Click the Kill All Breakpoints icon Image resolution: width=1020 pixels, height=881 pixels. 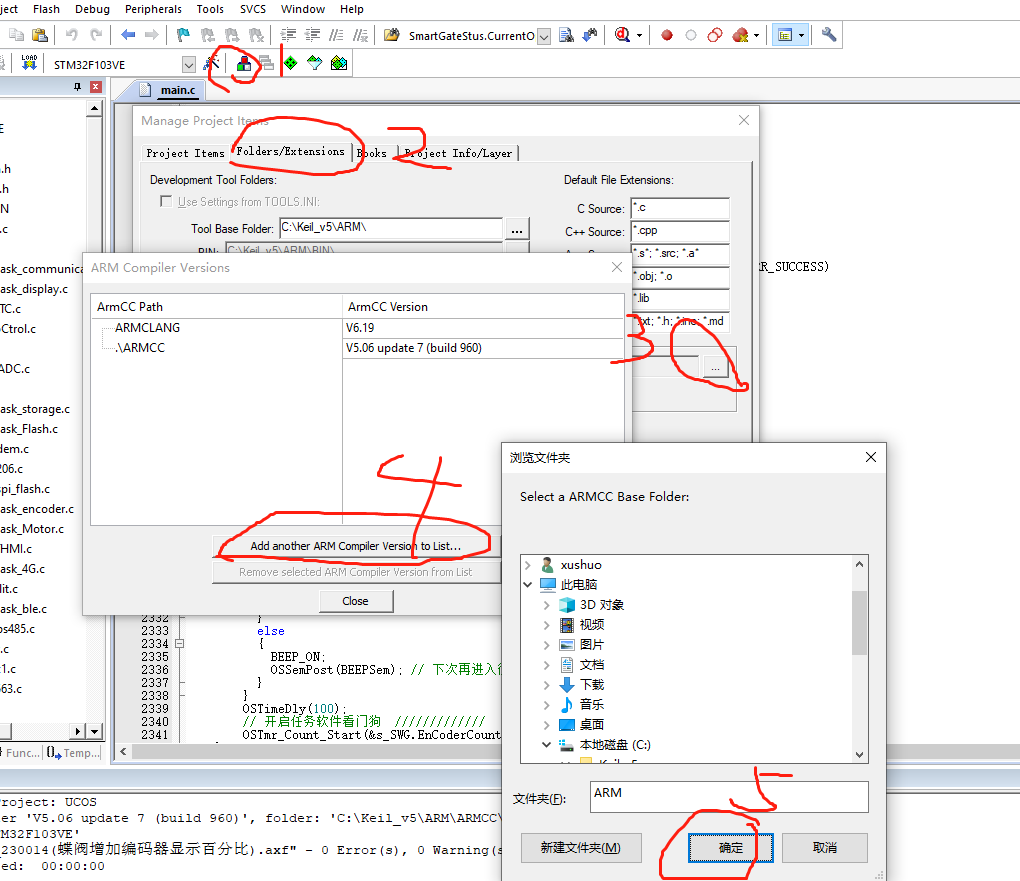coord(740,35)
